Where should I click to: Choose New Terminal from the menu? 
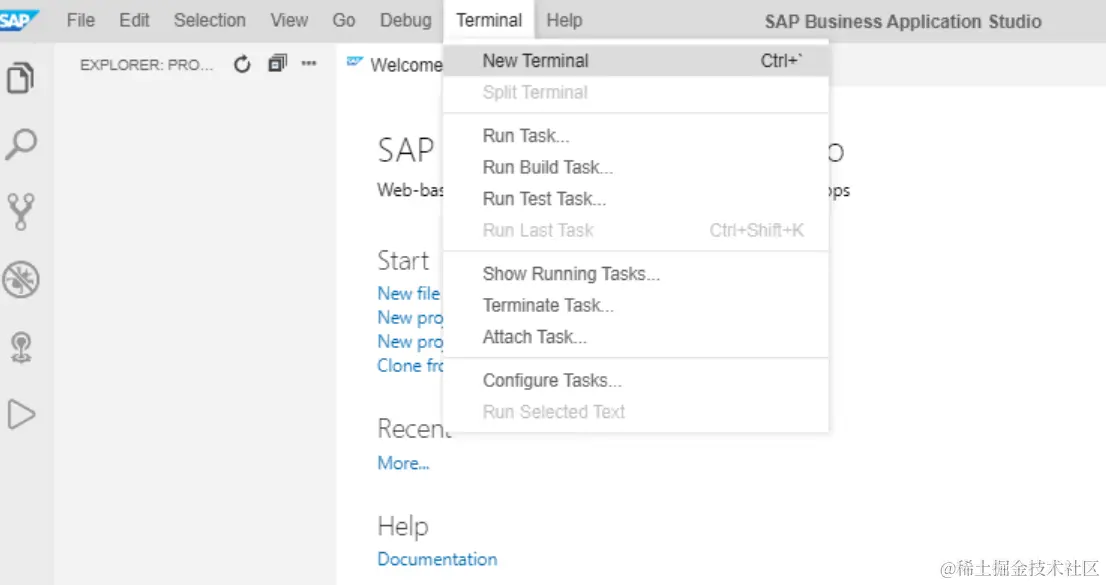[636, 61]
